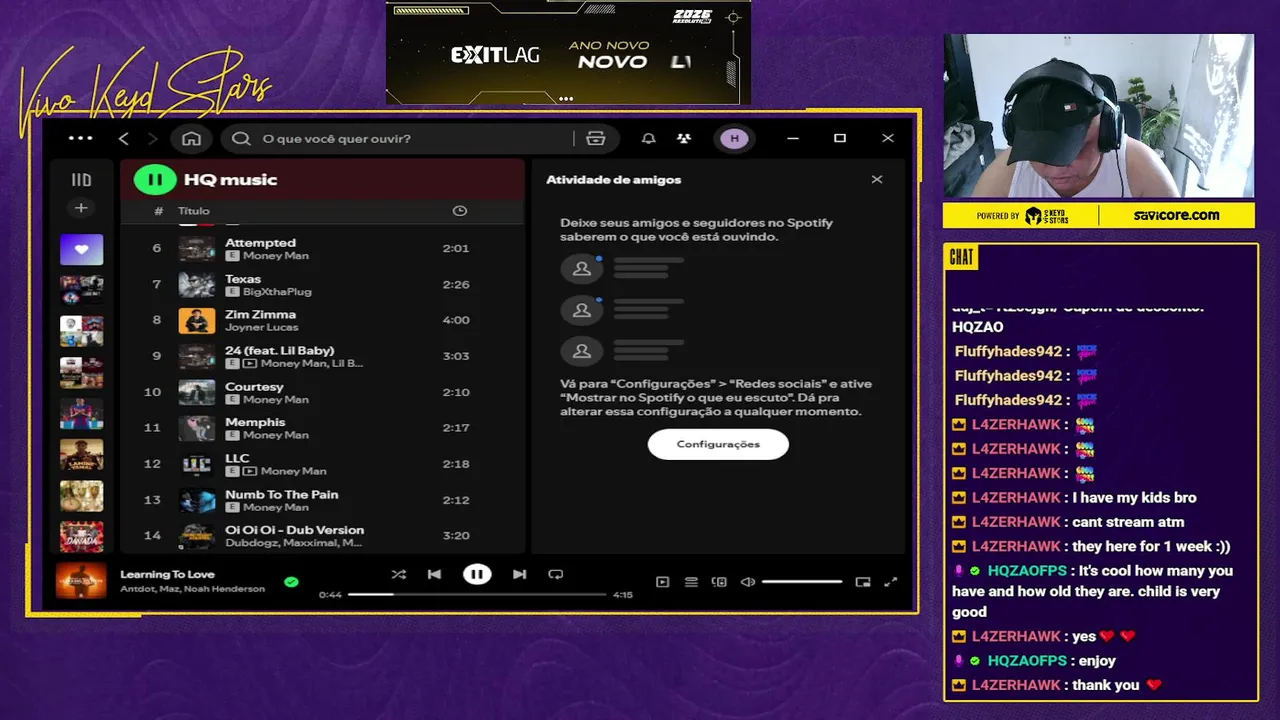Toggle saved green checkmark for current song
This screenshot has height=720, width=1280.
click(291, 581)
